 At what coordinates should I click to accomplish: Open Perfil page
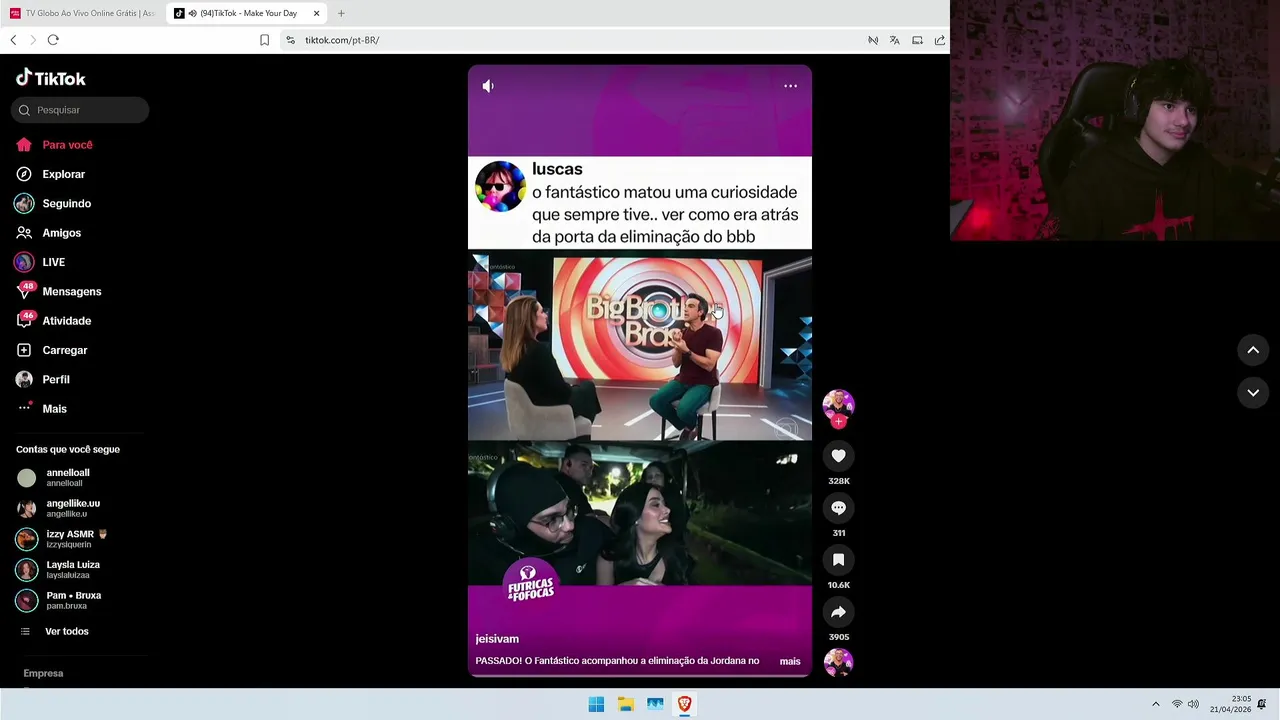coord(55,379)
